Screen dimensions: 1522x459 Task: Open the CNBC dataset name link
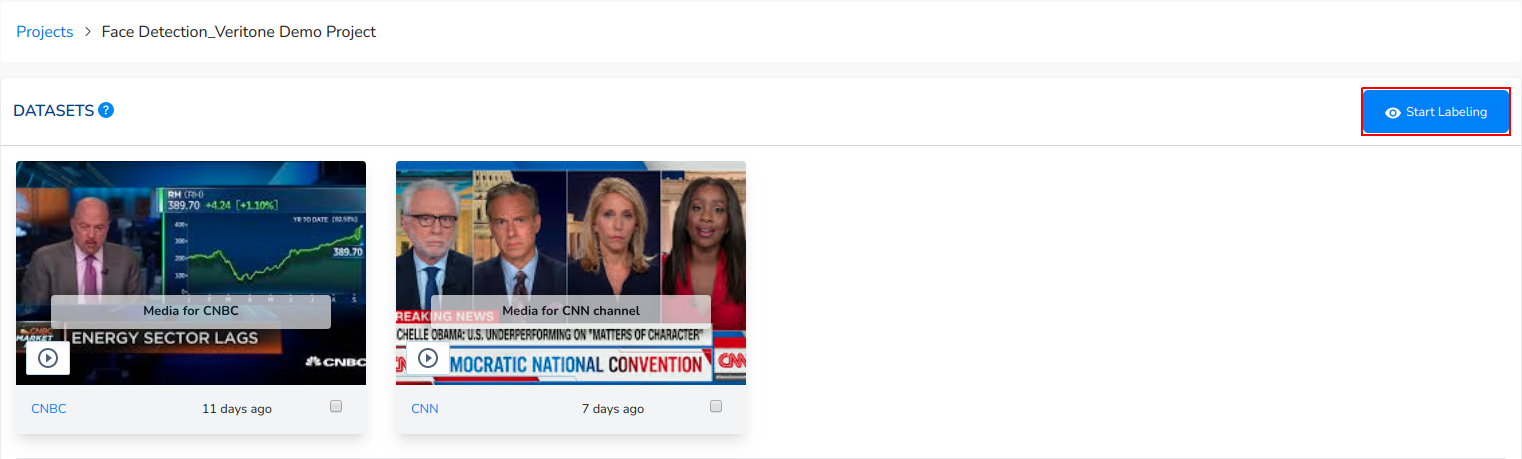pyautogui.click(x=49, y=408)
